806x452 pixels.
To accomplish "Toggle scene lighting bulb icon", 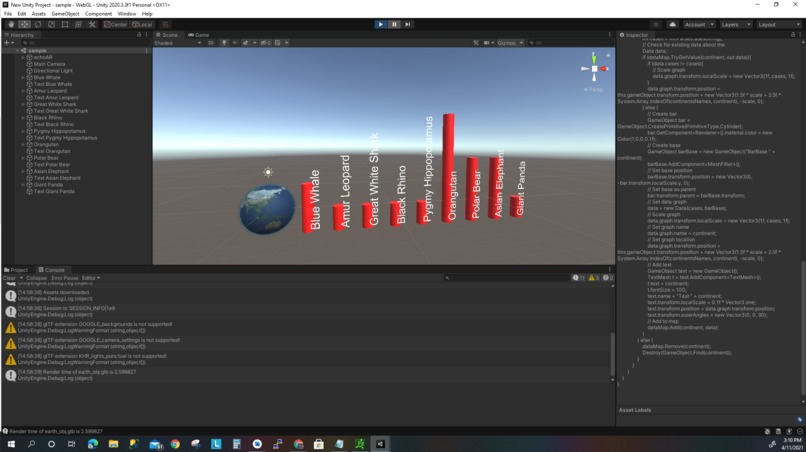I will click(x=224, y=43).
